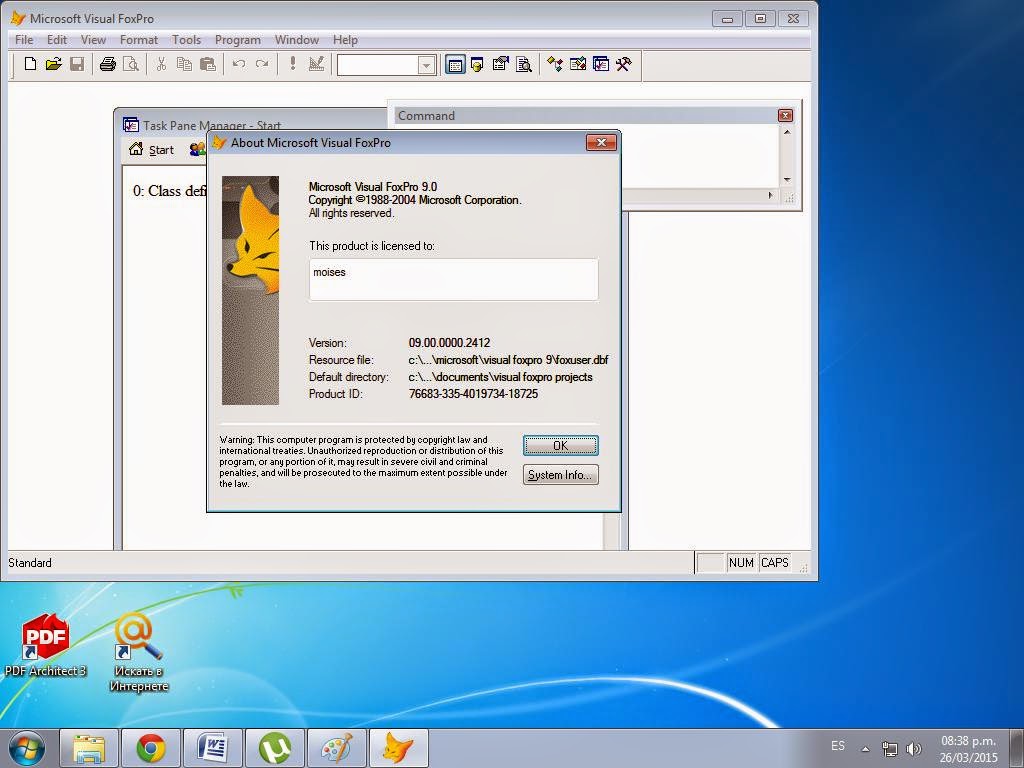The width and height of the screenshot is (1024, 768).
Task: Click the Data Session Window icon
Action: pyautogui.click(x=477, y=64)
